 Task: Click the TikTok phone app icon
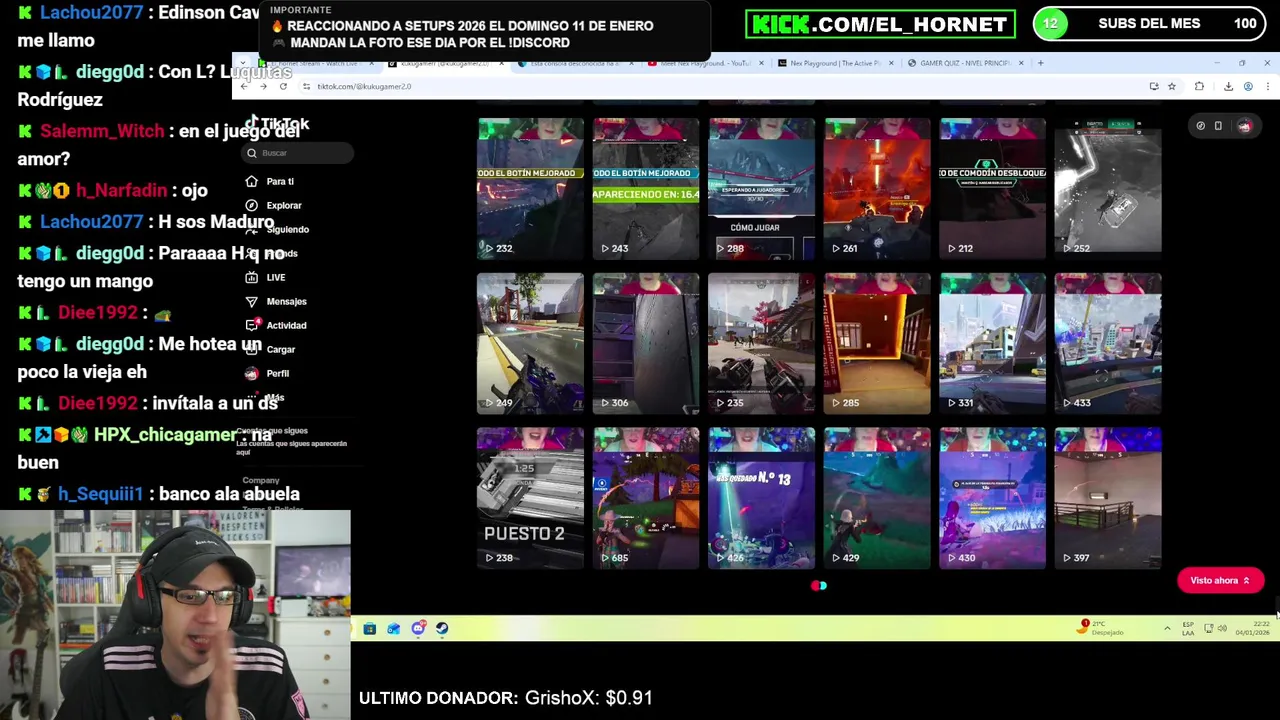click(x=1218, y=126)
